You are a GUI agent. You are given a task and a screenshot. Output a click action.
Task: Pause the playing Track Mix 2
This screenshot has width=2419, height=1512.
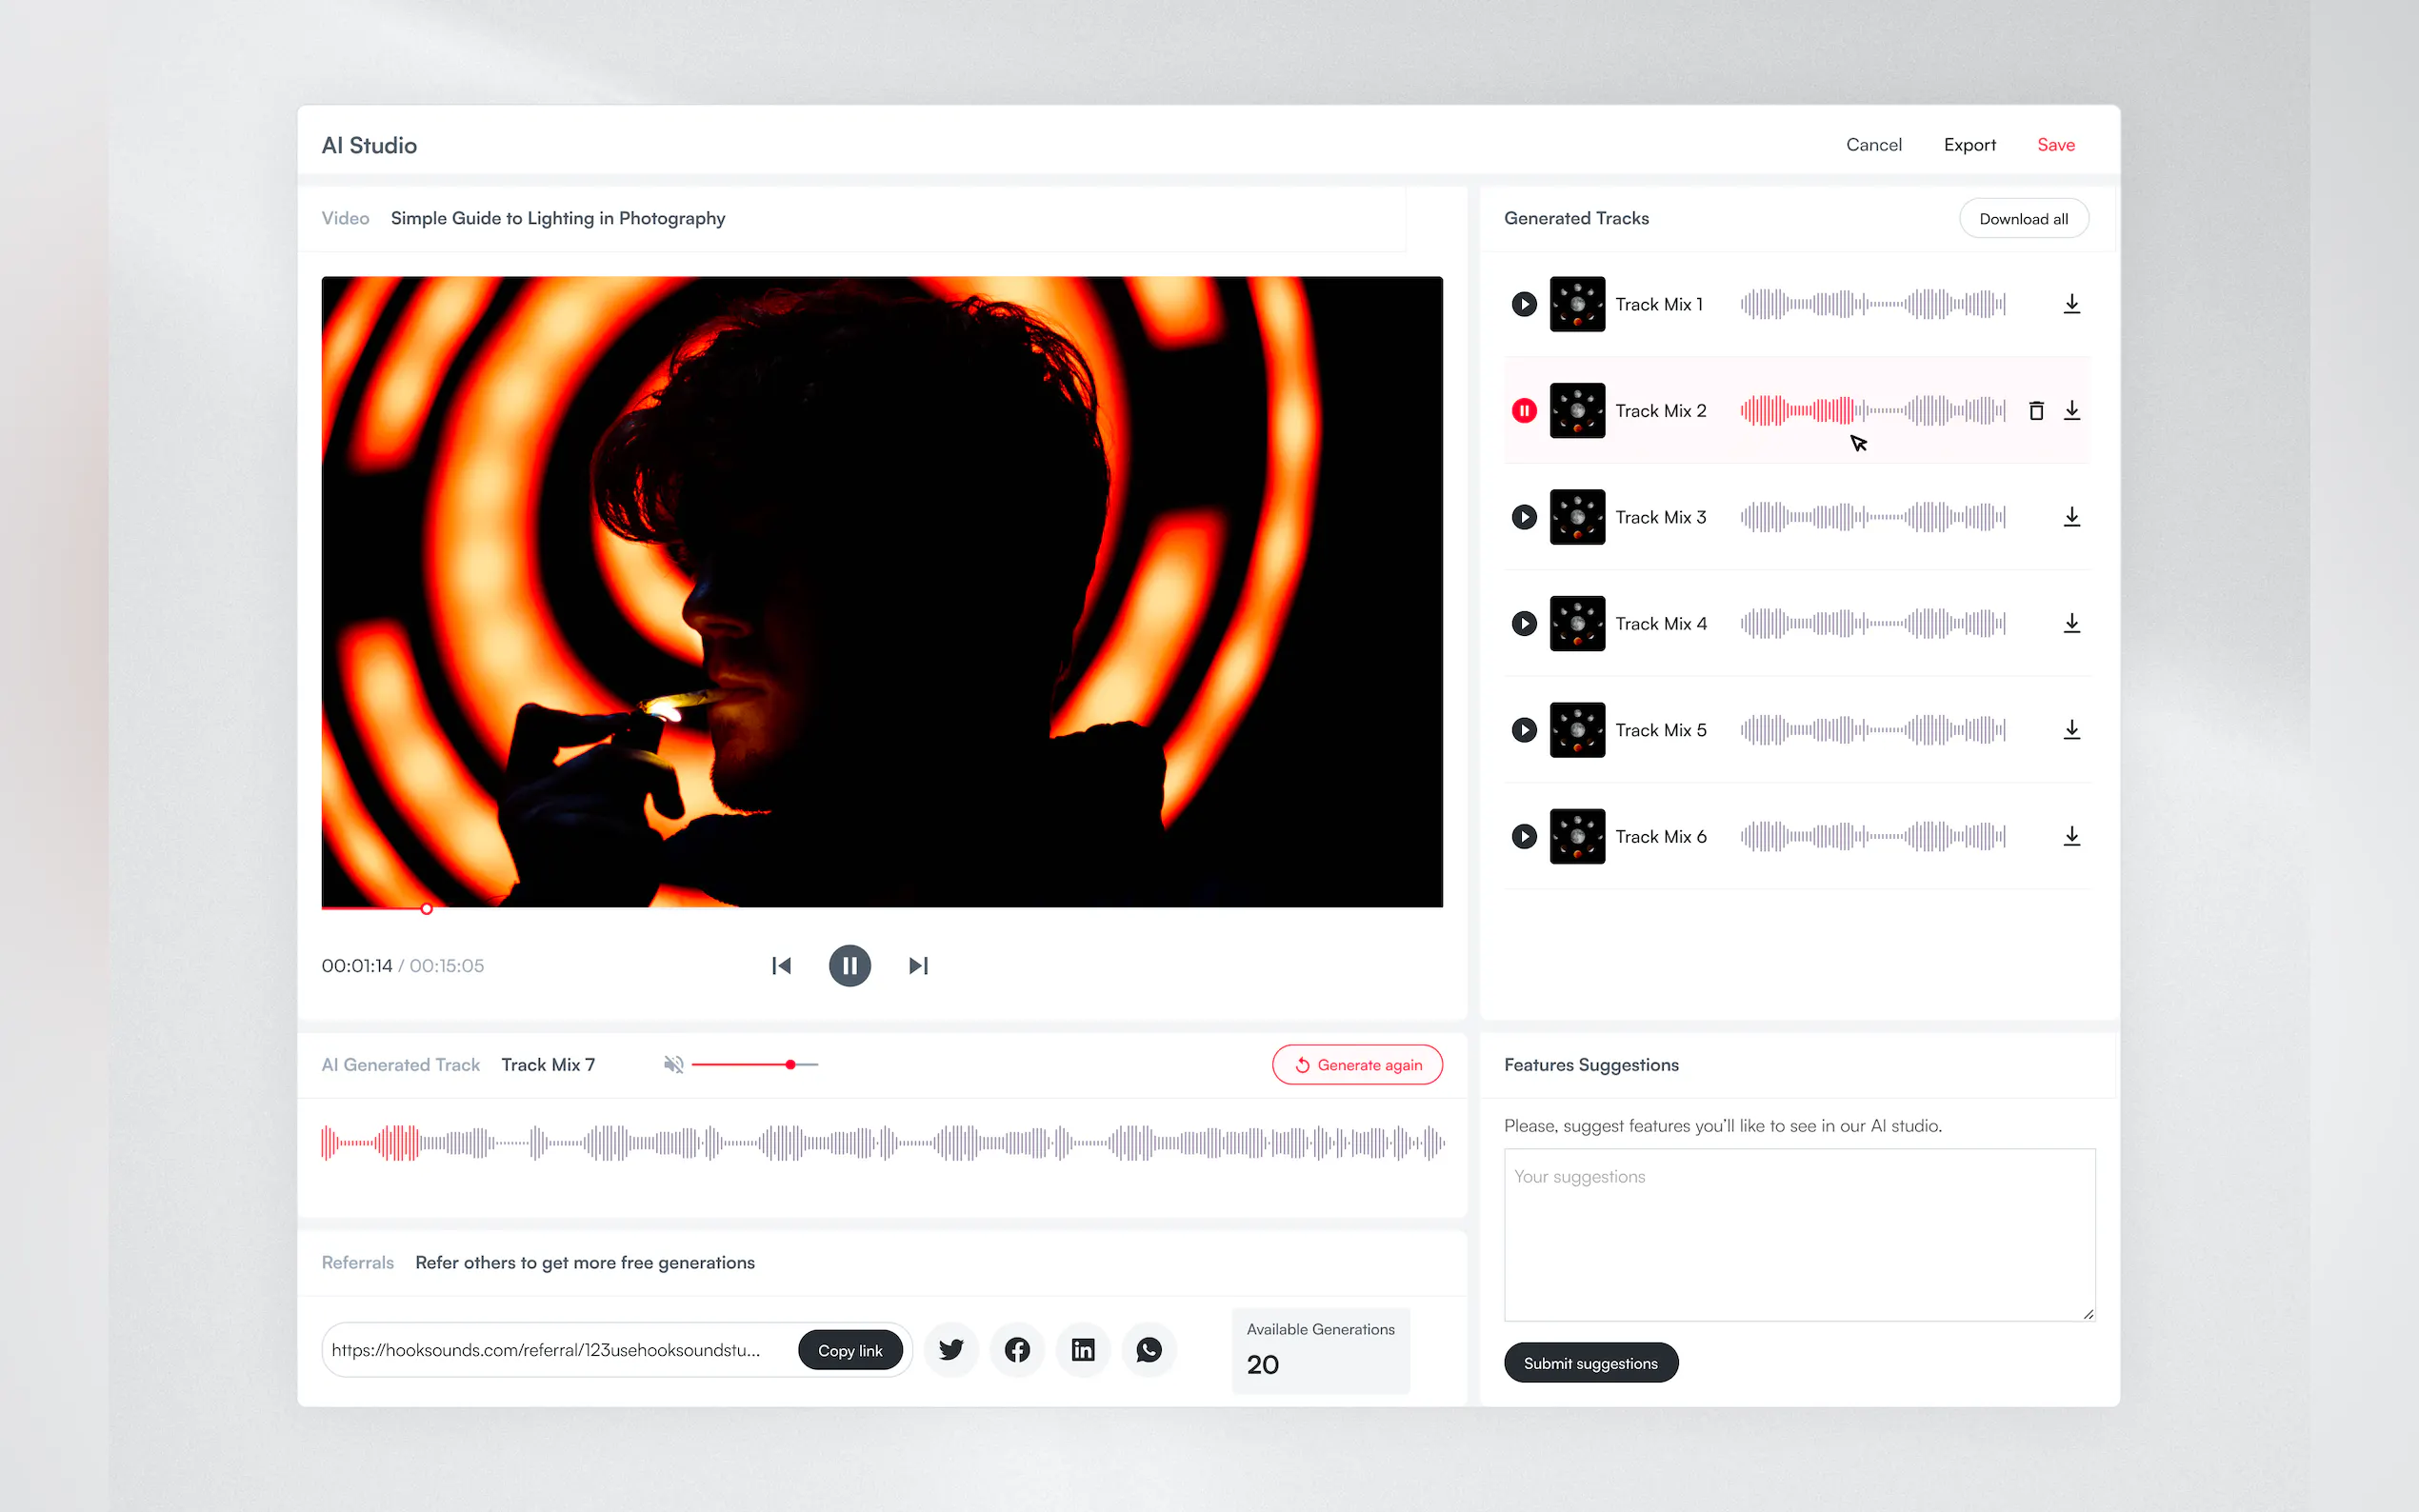[x=1523, y=411]
